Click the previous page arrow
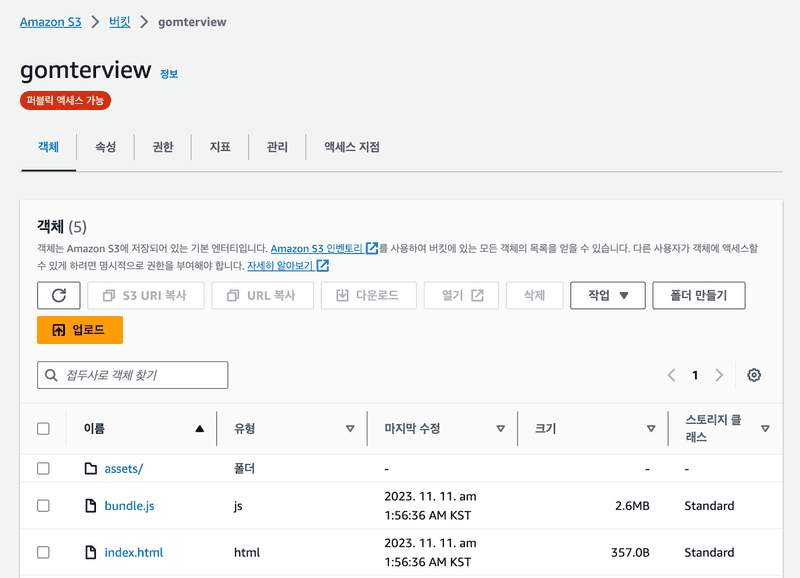 672,375
